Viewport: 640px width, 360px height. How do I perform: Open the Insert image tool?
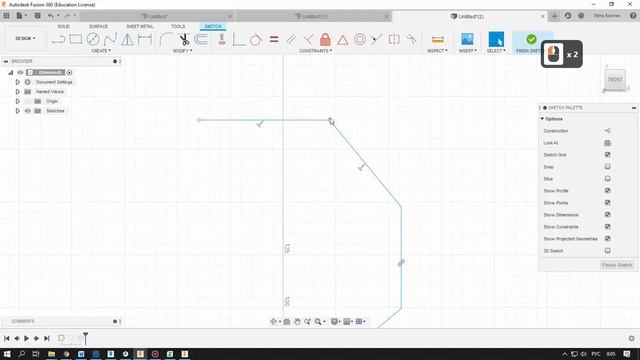467,40
